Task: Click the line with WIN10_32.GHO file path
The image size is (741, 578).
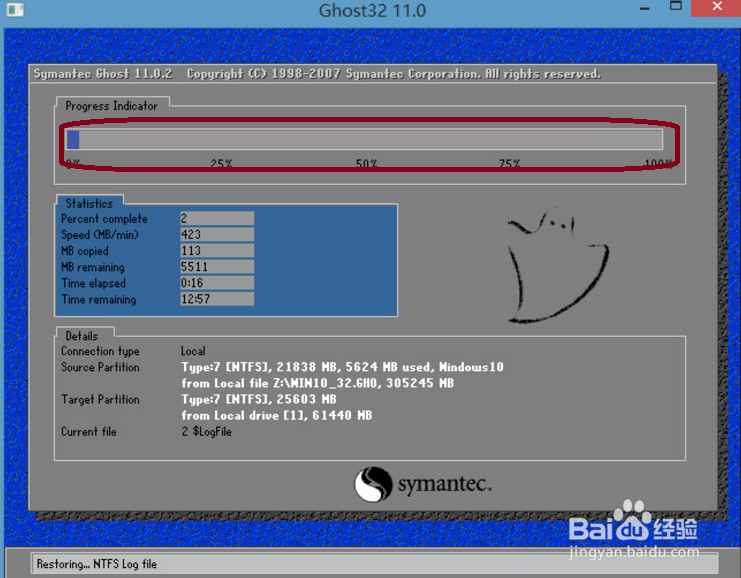Action: 318,383
